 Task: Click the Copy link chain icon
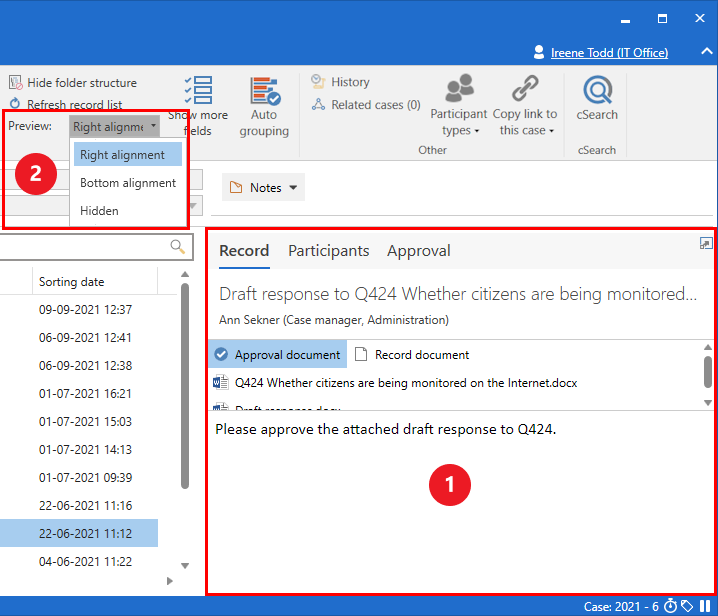coord(525,87)
